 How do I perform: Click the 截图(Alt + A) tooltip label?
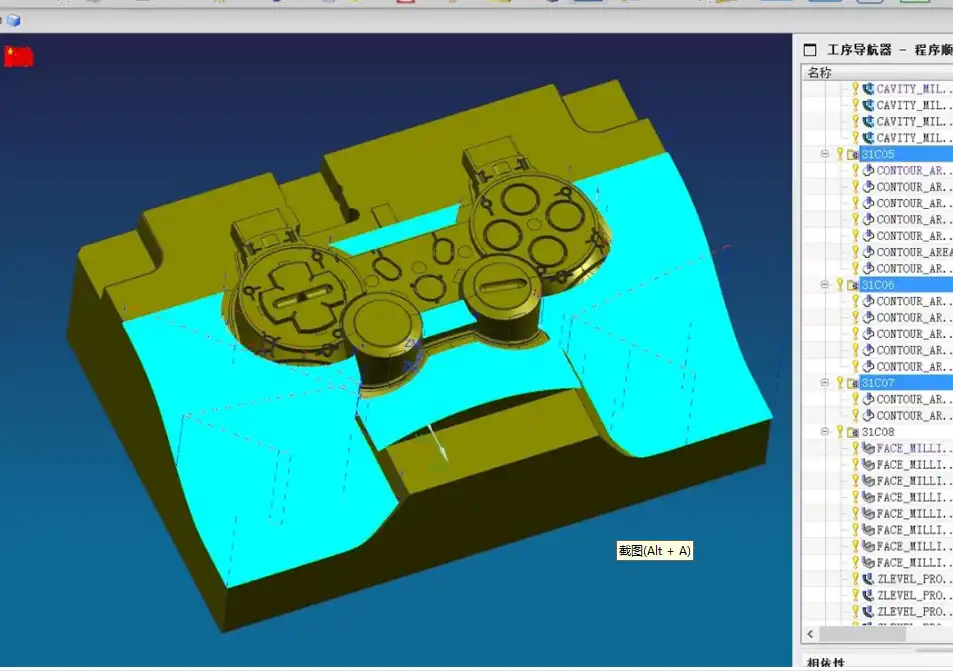tap(654, 550)
